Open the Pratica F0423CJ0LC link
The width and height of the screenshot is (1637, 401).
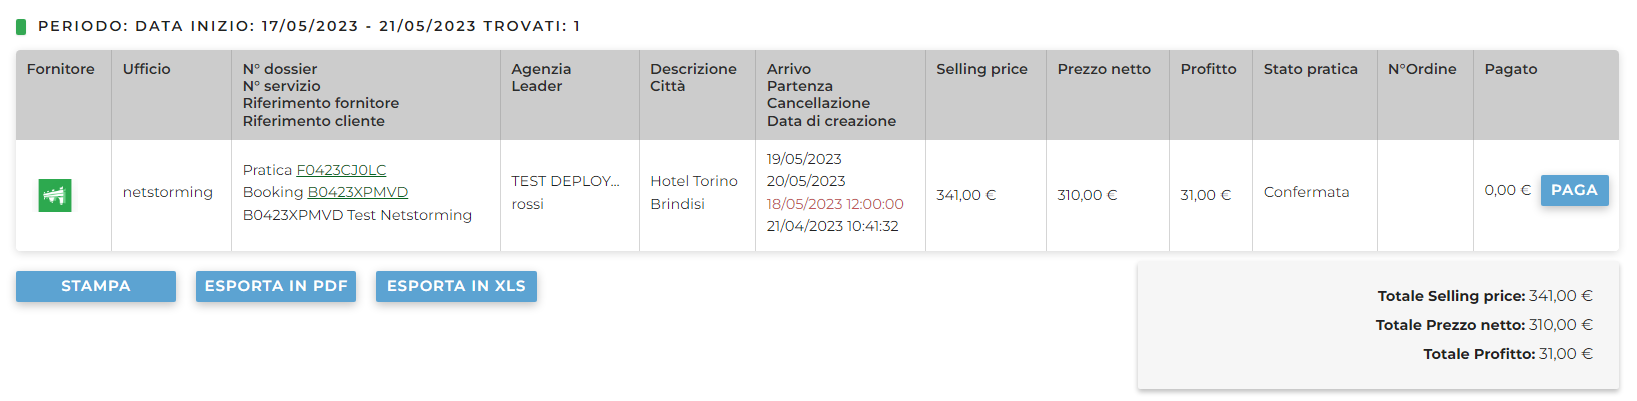pos(341,170)
